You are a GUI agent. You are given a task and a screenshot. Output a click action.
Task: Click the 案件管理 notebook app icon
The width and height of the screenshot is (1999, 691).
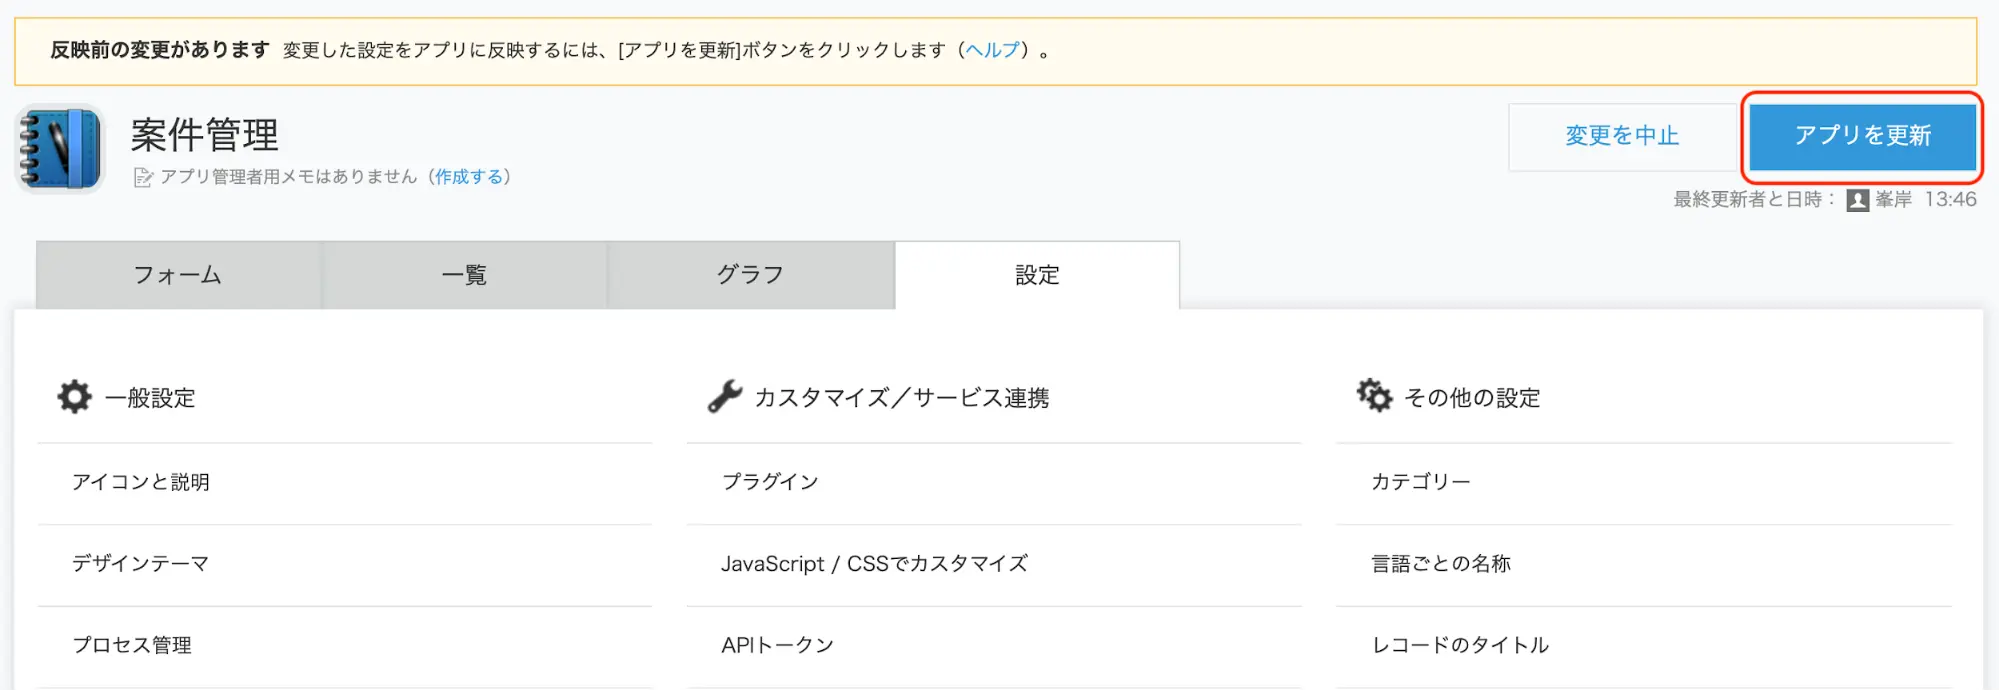tap(60, 149)
